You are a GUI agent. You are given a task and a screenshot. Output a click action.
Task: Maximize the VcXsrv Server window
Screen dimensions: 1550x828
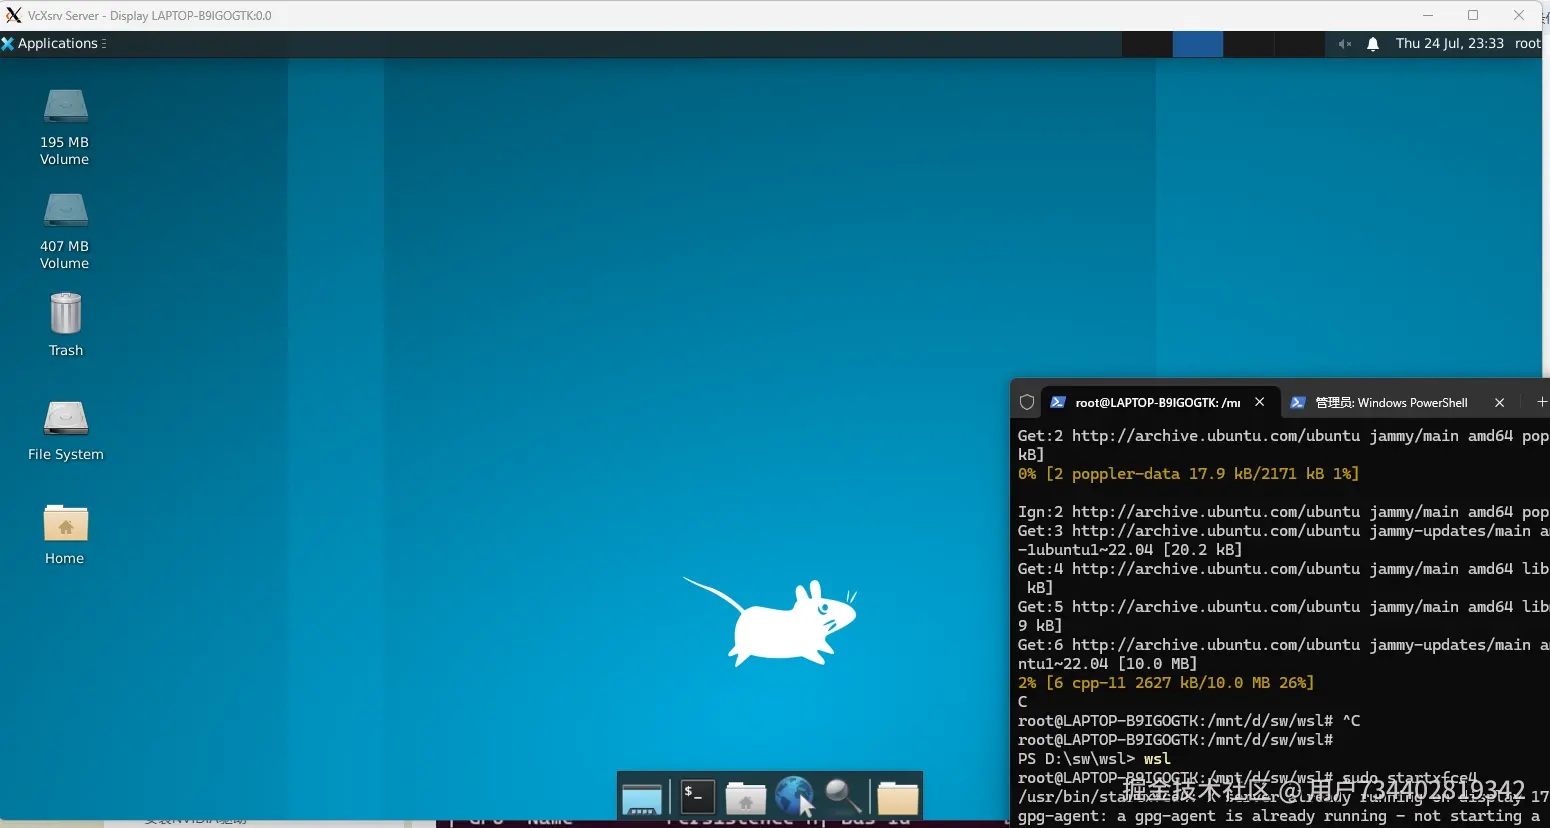(x=1473, y=15)
